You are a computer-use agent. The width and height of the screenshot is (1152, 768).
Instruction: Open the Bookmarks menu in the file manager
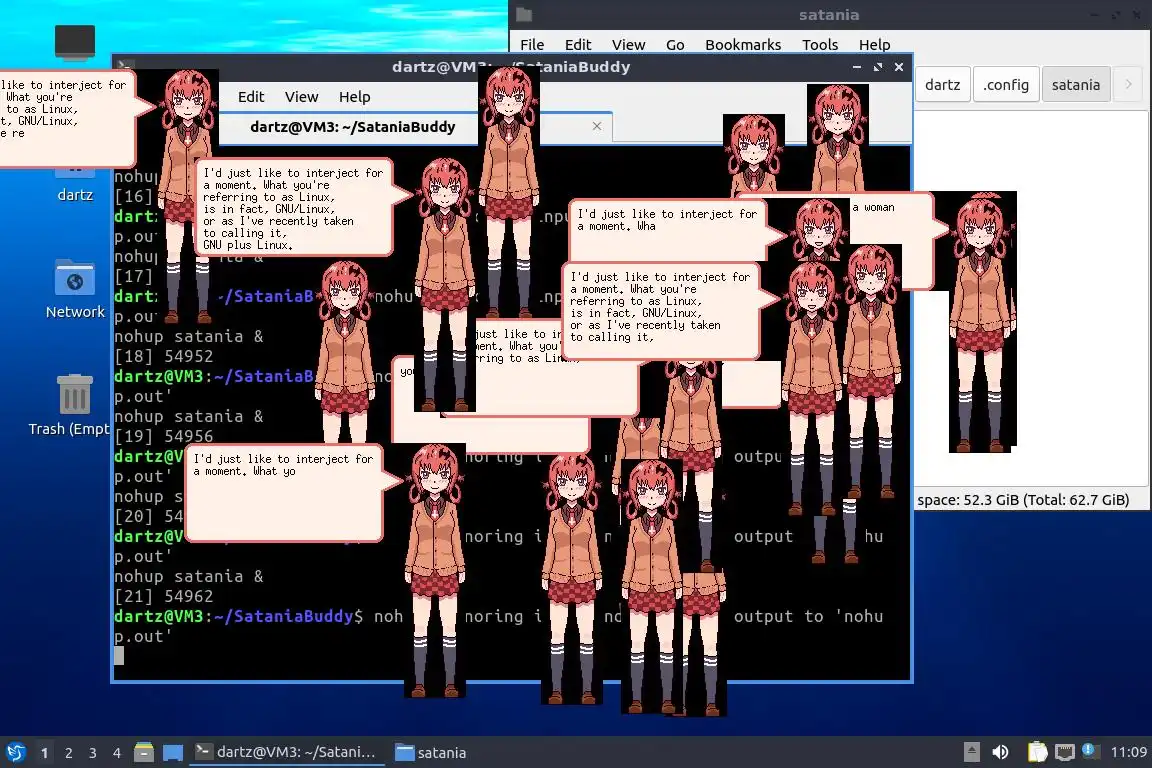[743, 44]
